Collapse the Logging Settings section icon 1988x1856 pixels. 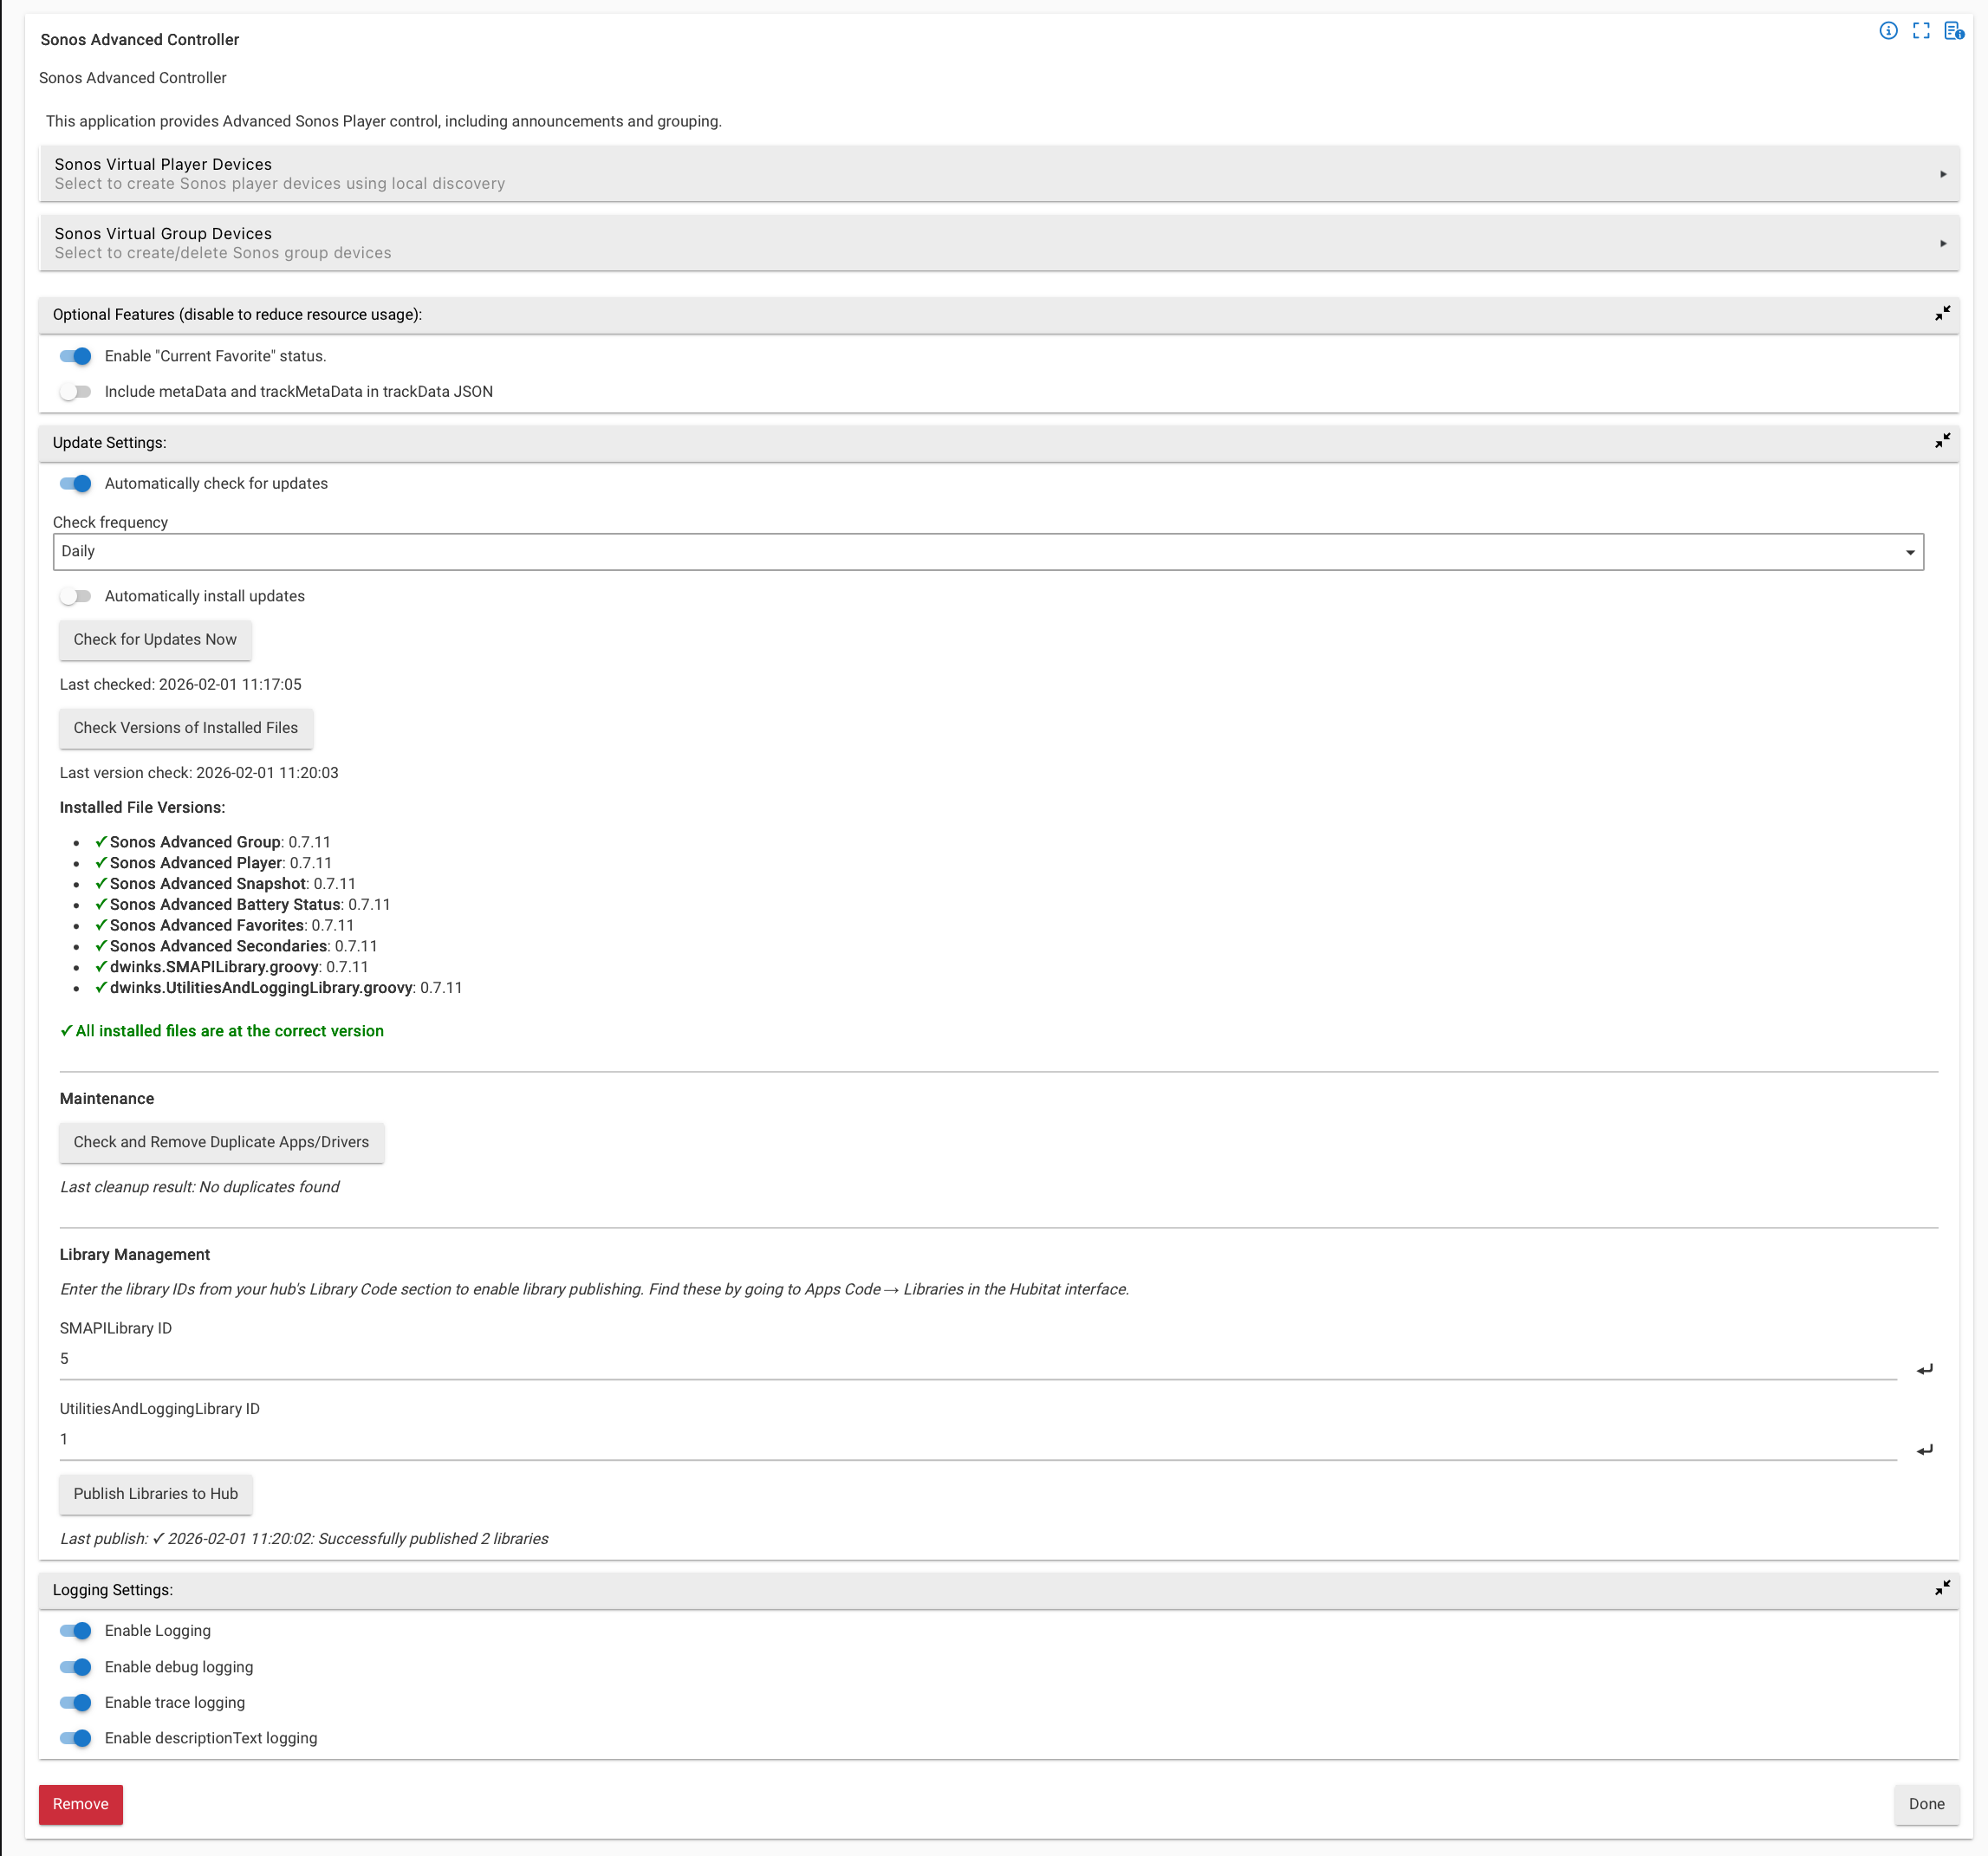click(x=1942, y=1588)
